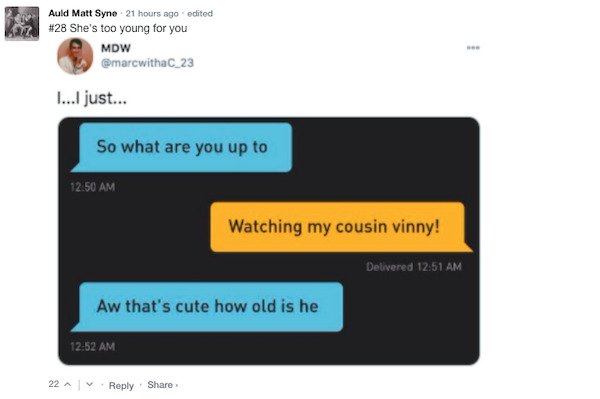Click the 'Aw that's cute how old is he' message
This screenshot has height=399, width=600.
[x=207, y=307]
